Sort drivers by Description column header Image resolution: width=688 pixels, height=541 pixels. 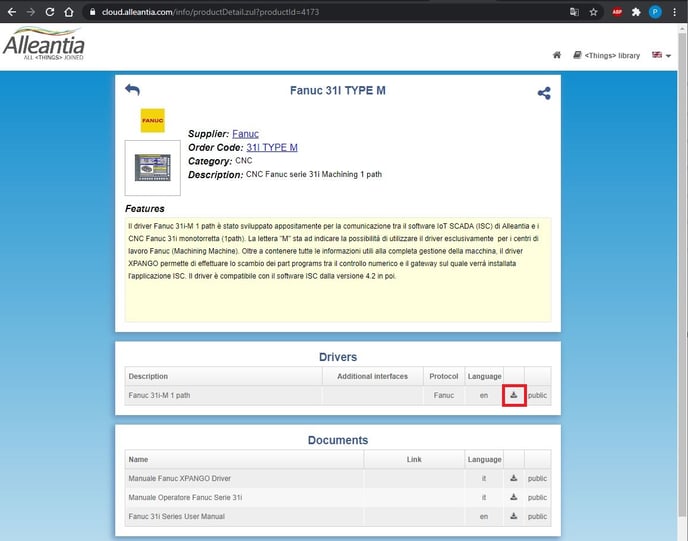point(223,376)
